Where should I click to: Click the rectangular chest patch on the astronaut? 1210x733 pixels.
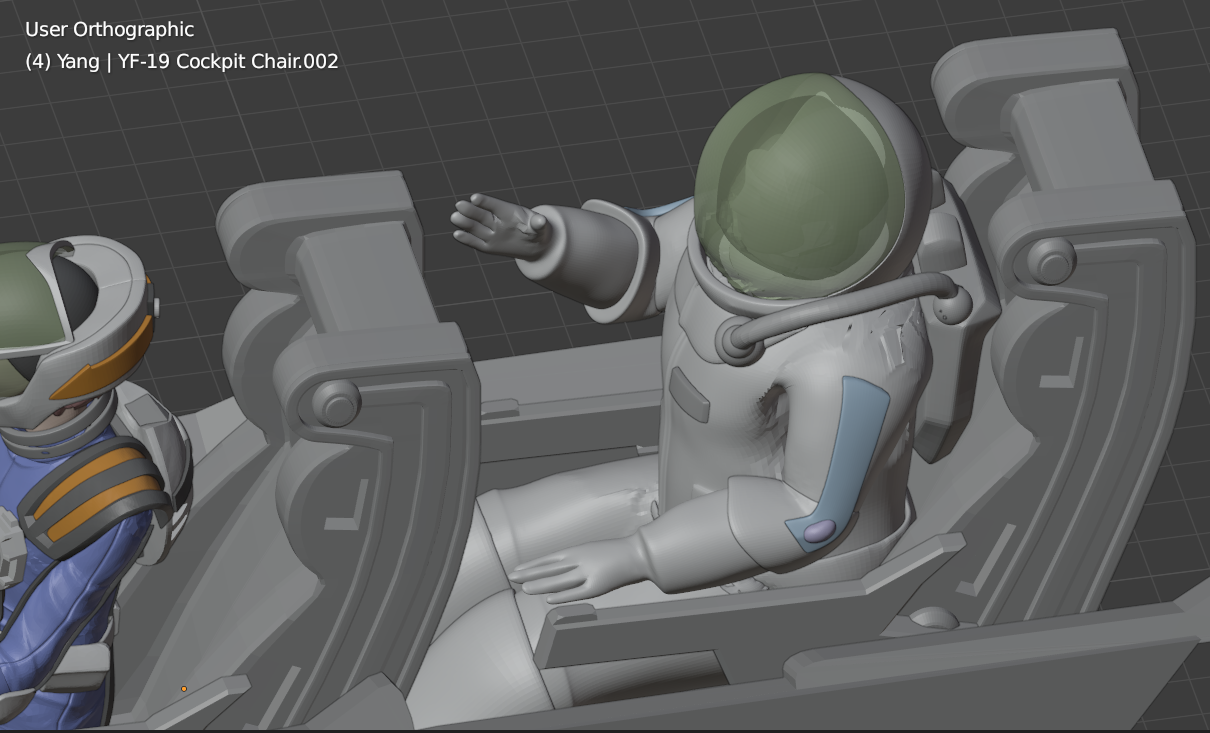(x=689, y=394)
